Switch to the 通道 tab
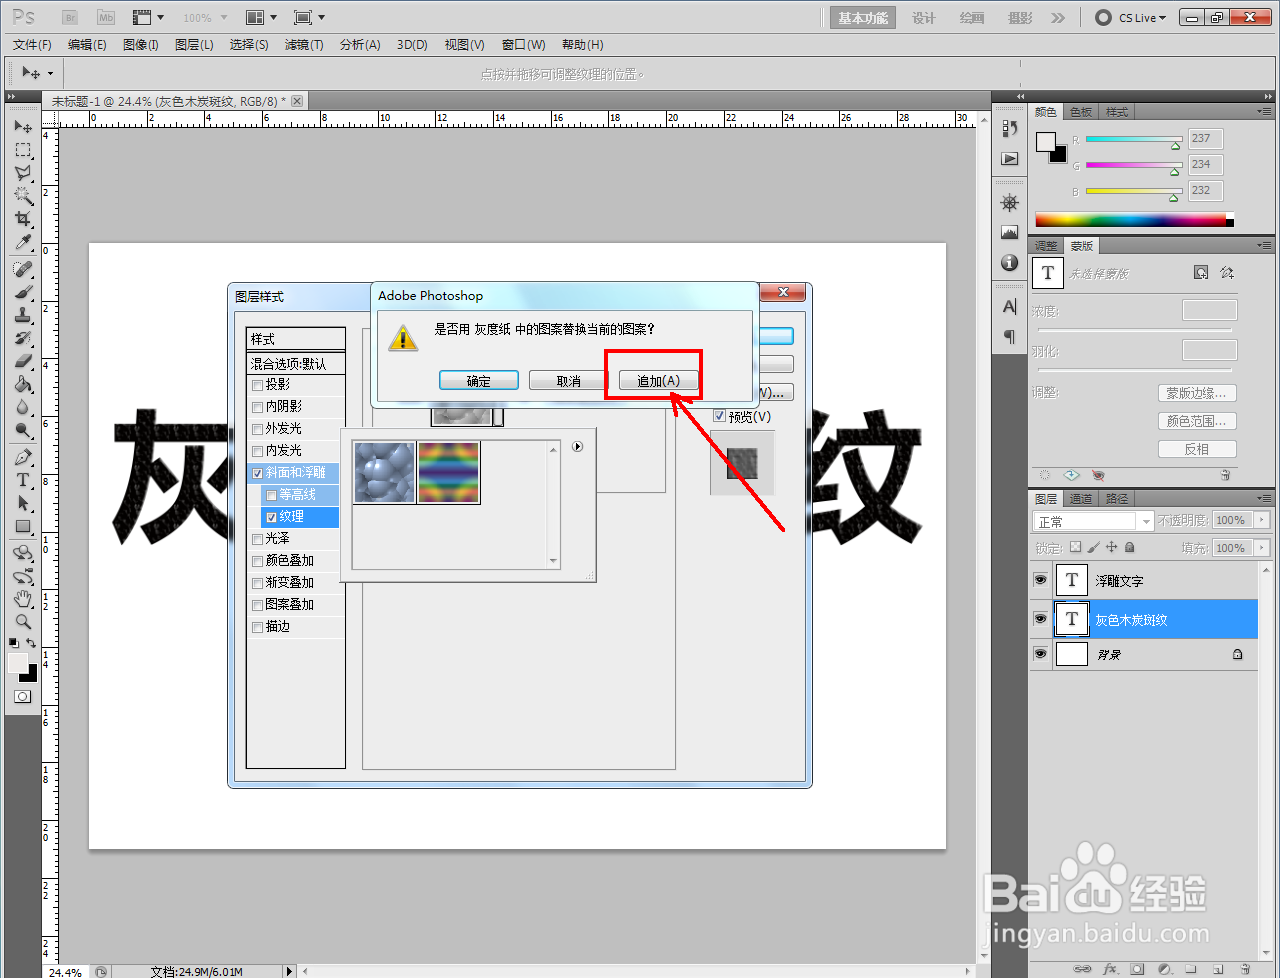The image size is (1280, 978). click(1081, 498)
